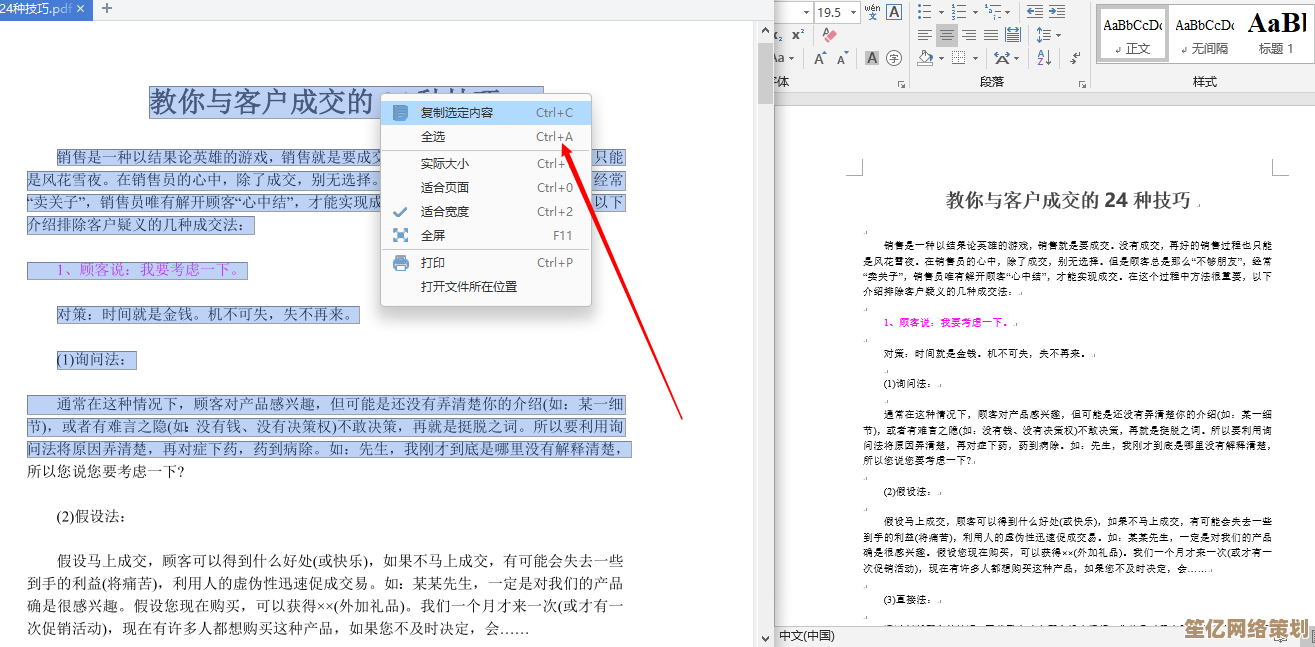1315x647 pixels.
Task: Click the grow font size icon
Action: pos(822,59)
